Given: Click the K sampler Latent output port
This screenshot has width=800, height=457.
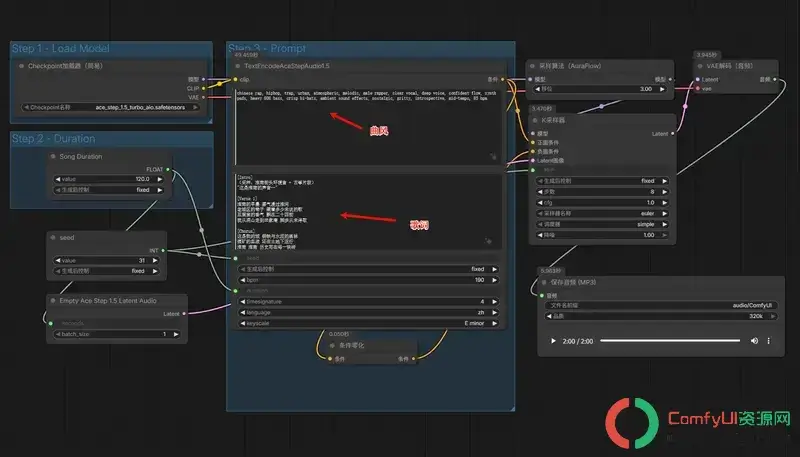Looking at the screenshot, I should click(672, 134).
